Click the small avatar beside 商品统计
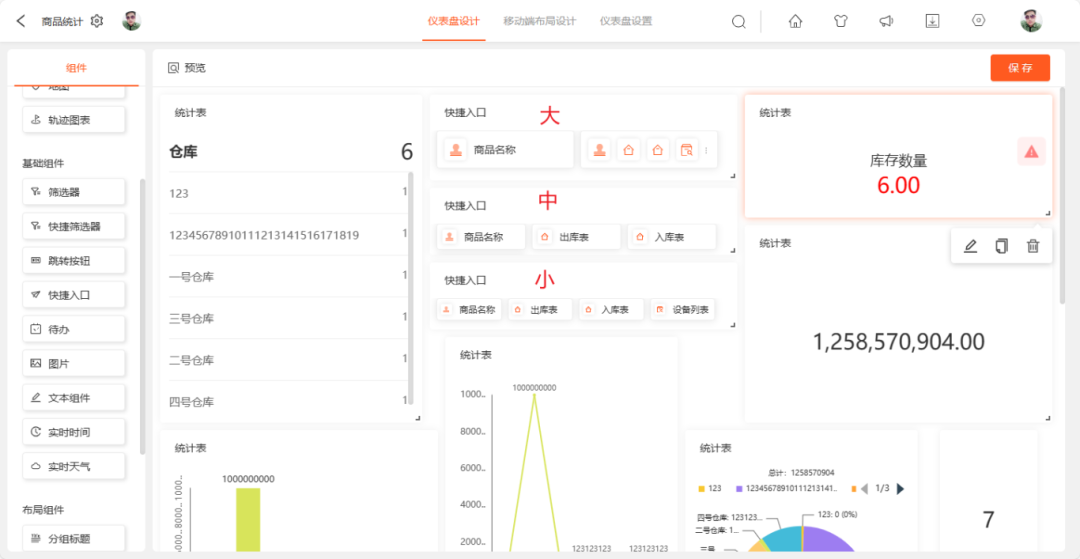The width and height of the screenshot is (1080, 559). tap(132, 21)
